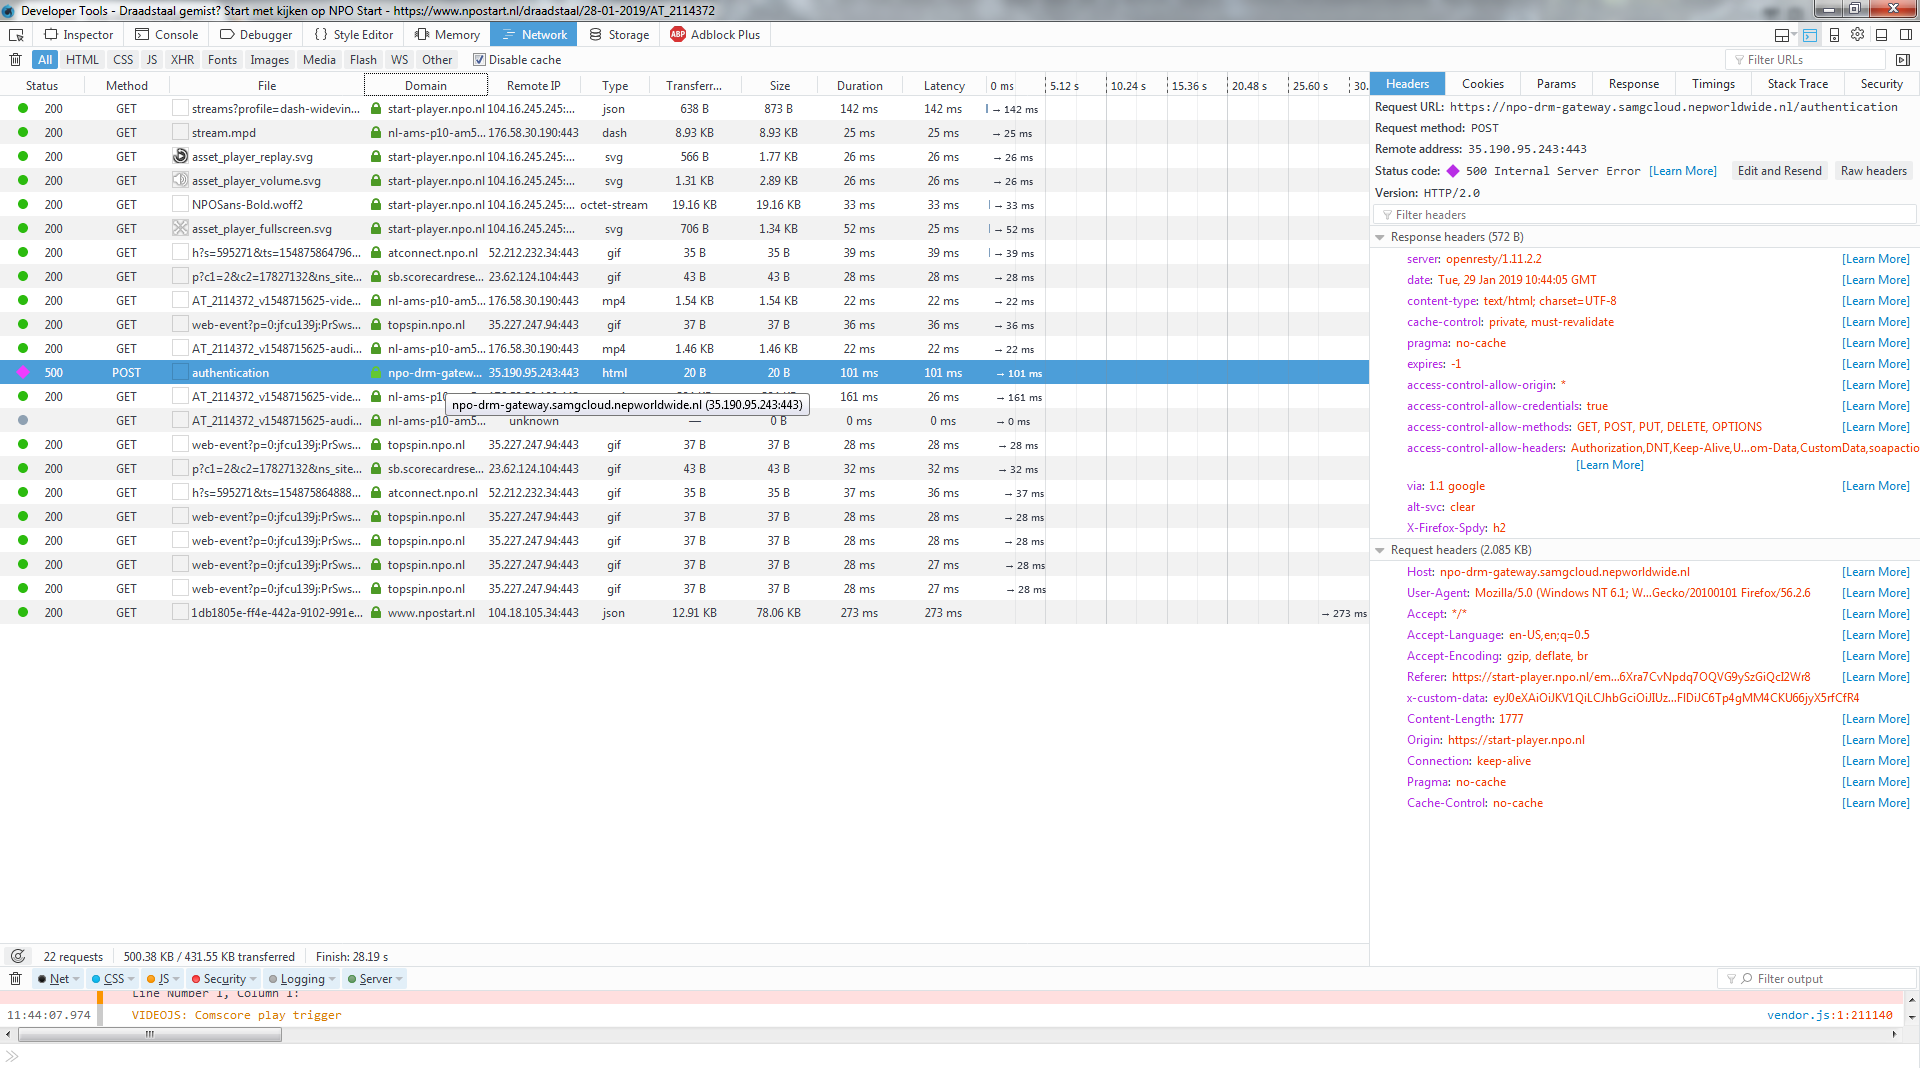Toggle the WS request filter

coord(399,60)
